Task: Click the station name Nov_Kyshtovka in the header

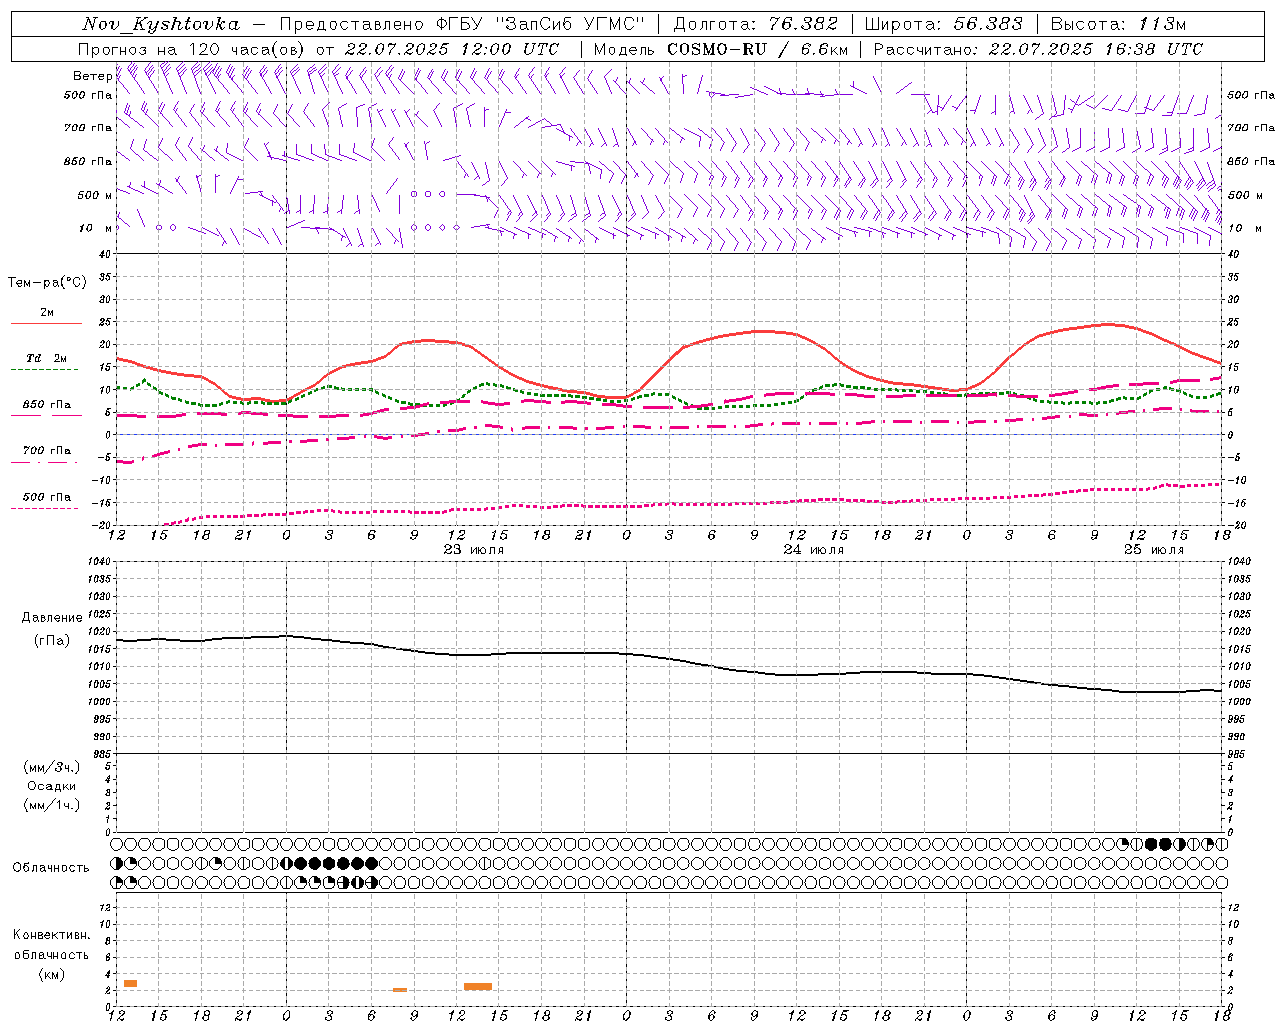Action: (x=161, y=24)
